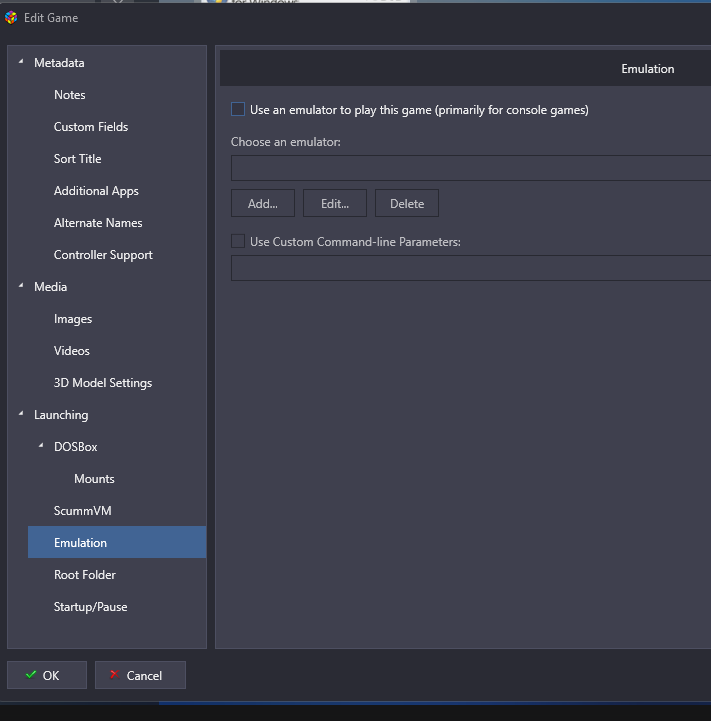Click the green checkmark icon on OK

tap(31, 675)
